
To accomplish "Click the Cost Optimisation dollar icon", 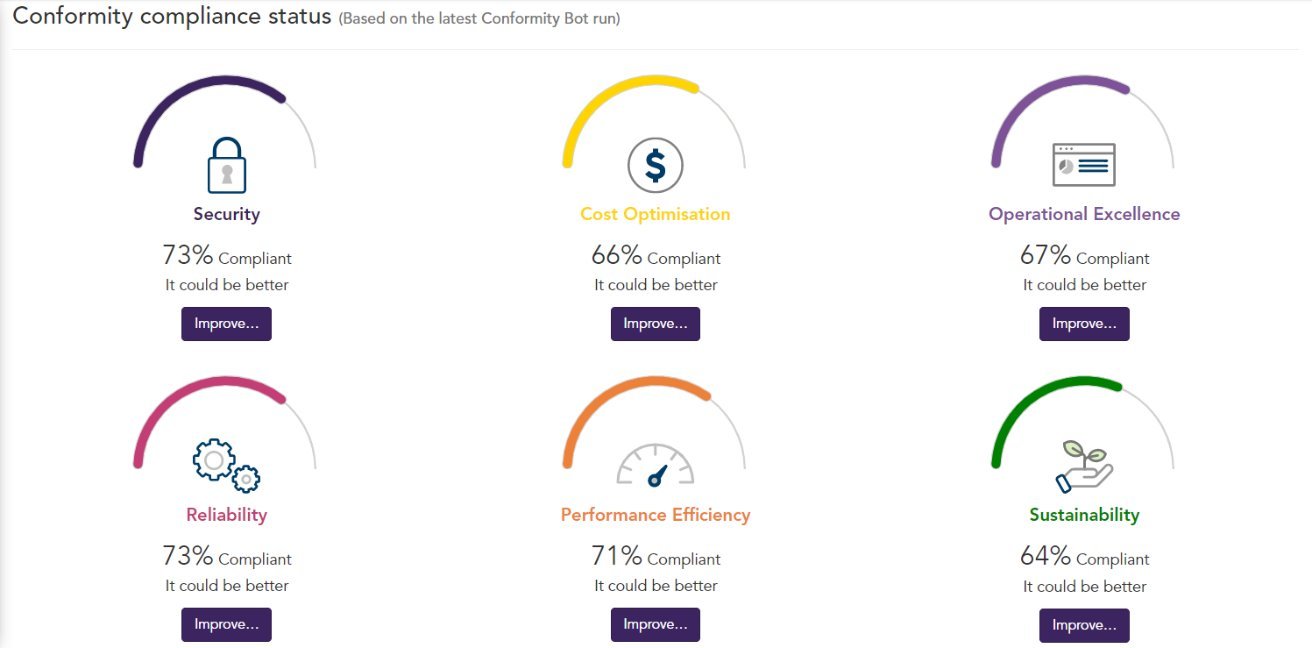I will click(655, 165).
